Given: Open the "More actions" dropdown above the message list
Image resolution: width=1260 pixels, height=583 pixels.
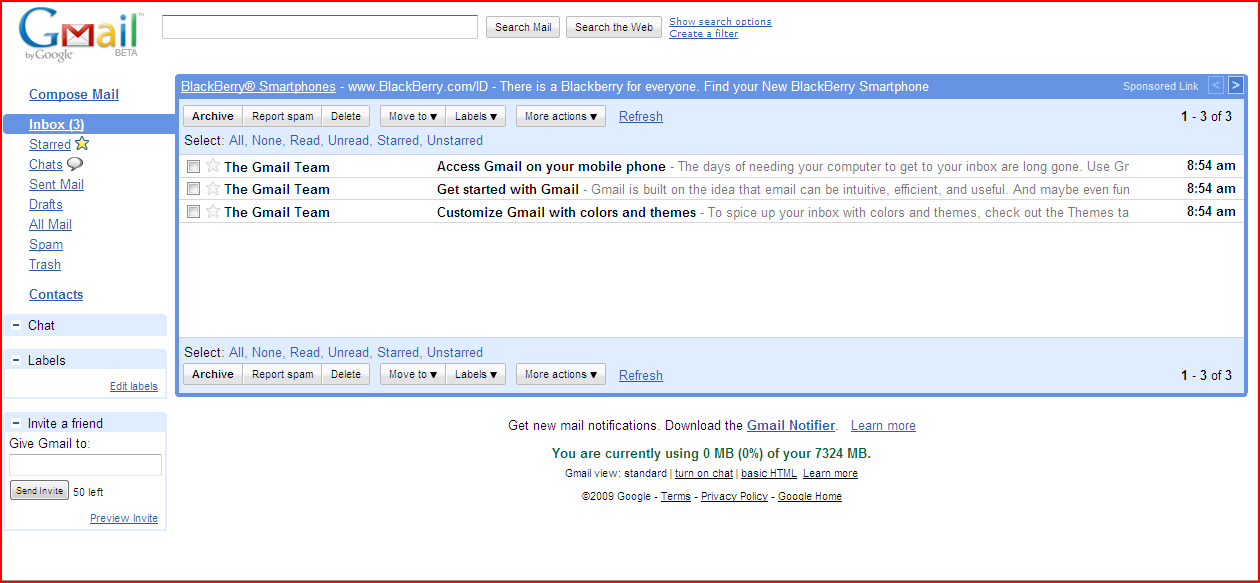Looking at the screenshot, I should [561, 116].
